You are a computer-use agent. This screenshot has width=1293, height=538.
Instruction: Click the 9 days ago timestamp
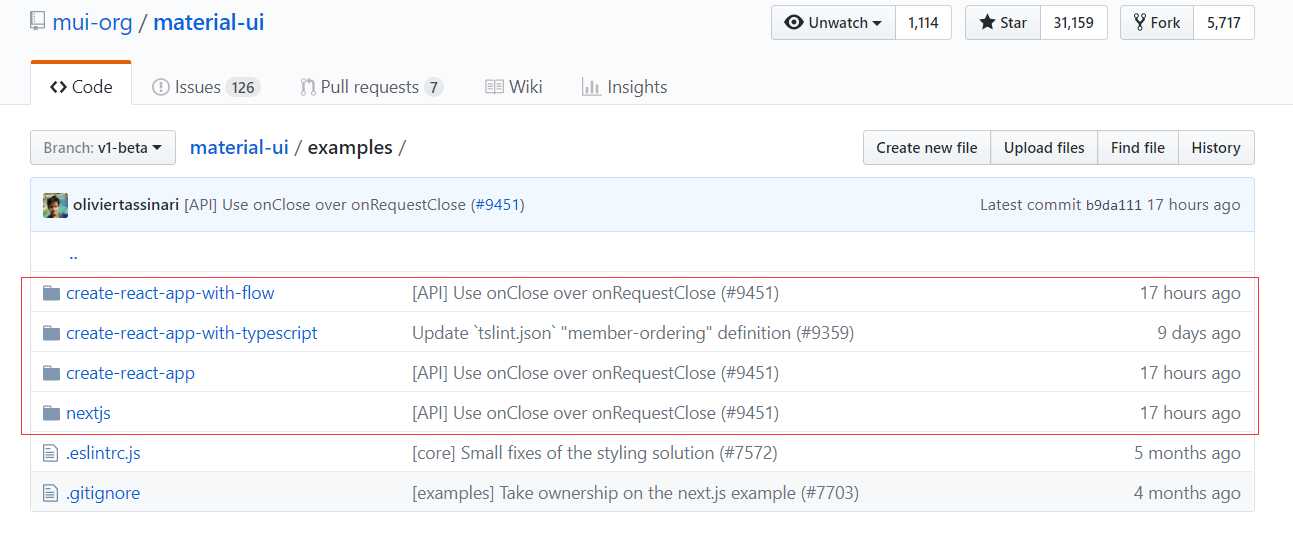1198,333
